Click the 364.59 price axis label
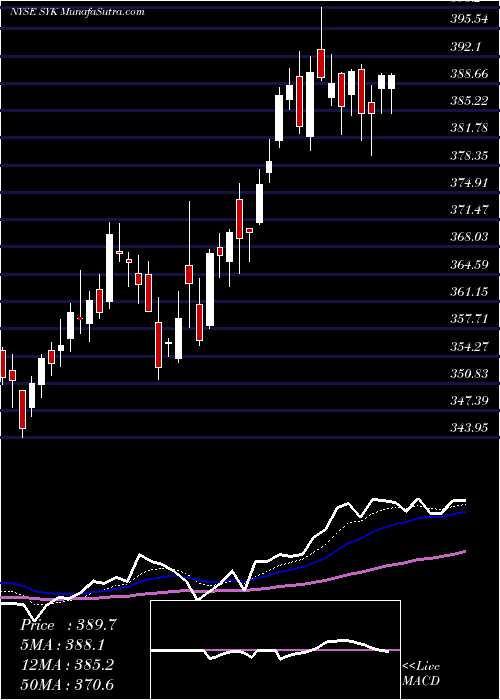 (469, 265)
